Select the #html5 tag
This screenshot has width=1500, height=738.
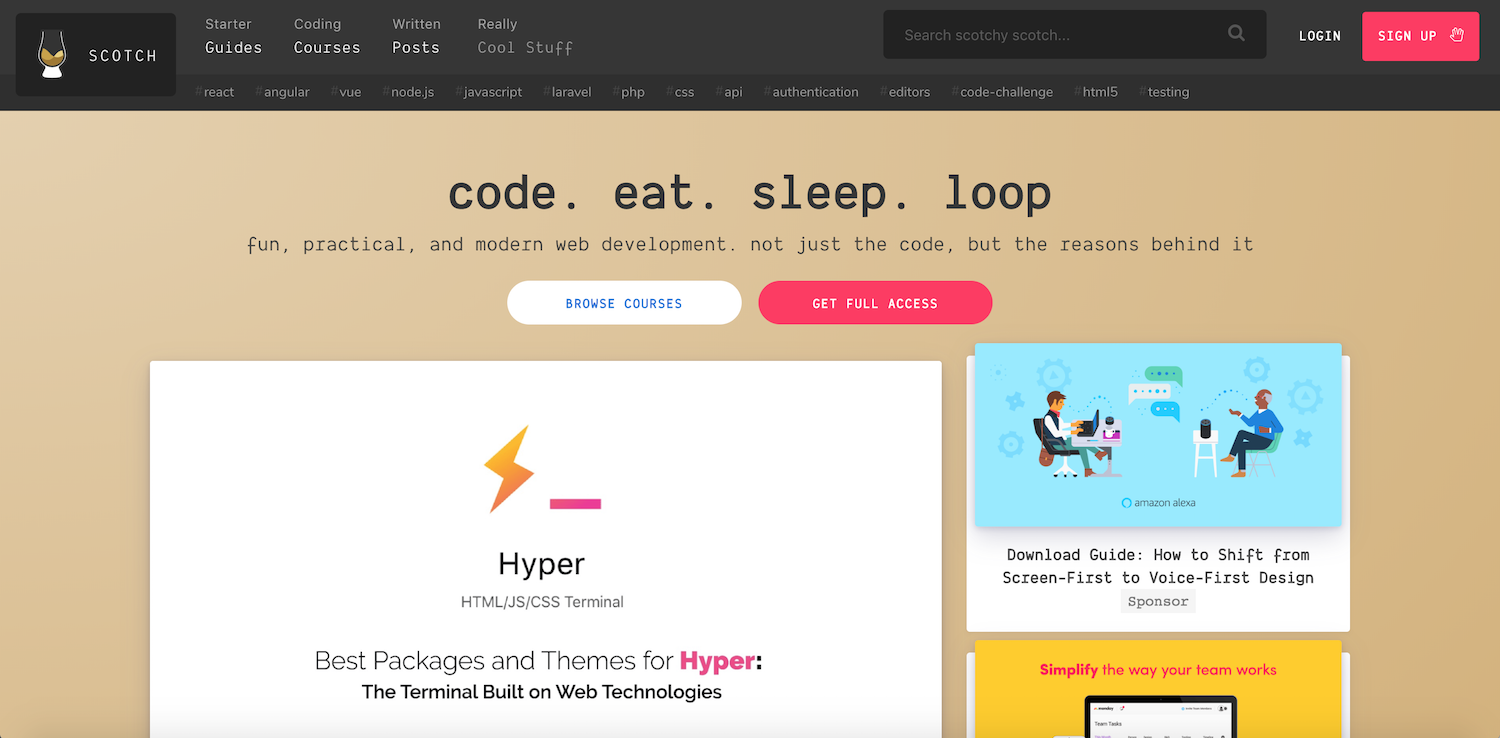1096,92
